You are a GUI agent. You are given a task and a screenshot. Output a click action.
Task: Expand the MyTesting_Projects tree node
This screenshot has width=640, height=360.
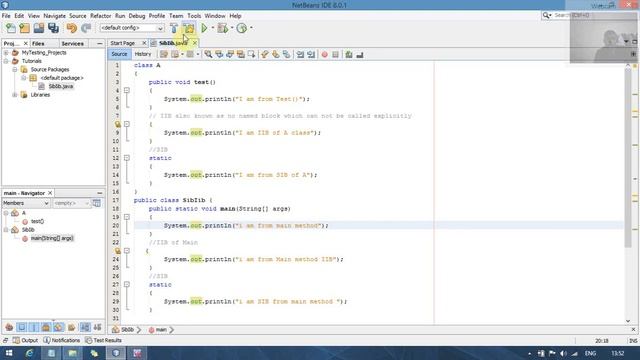[x=6, y=53]
